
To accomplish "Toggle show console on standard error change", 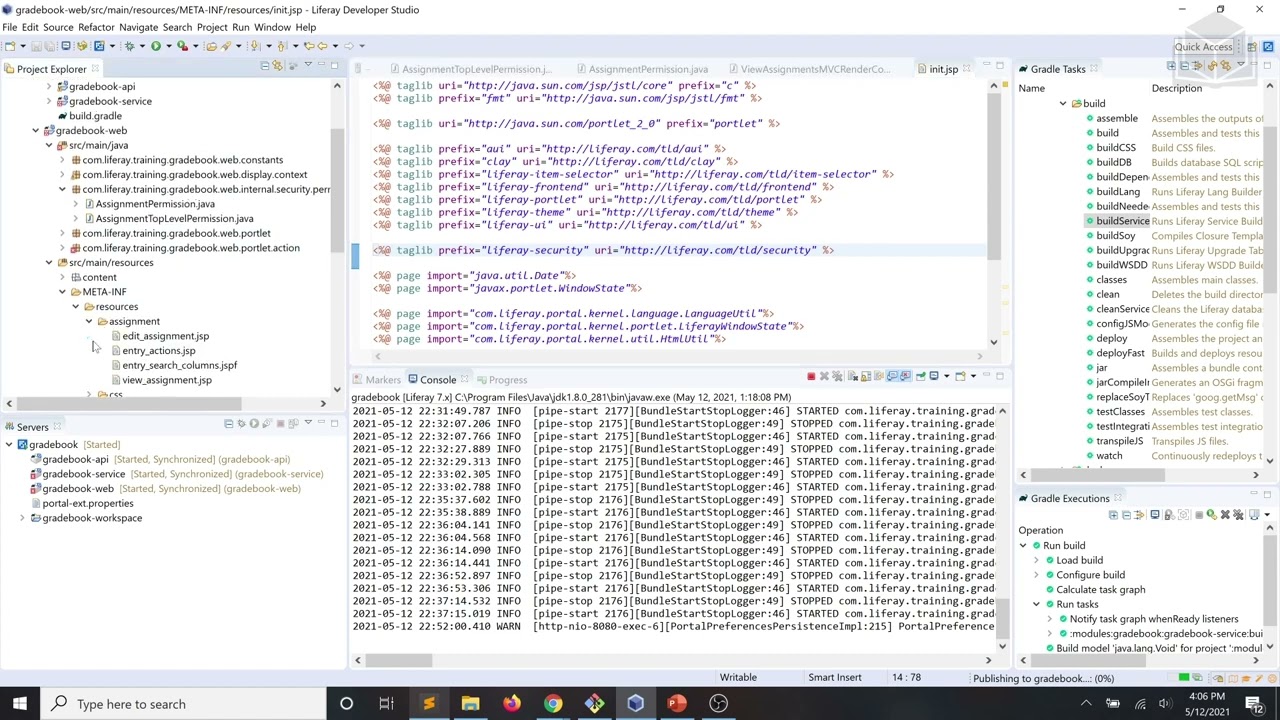I will [905, 377].
